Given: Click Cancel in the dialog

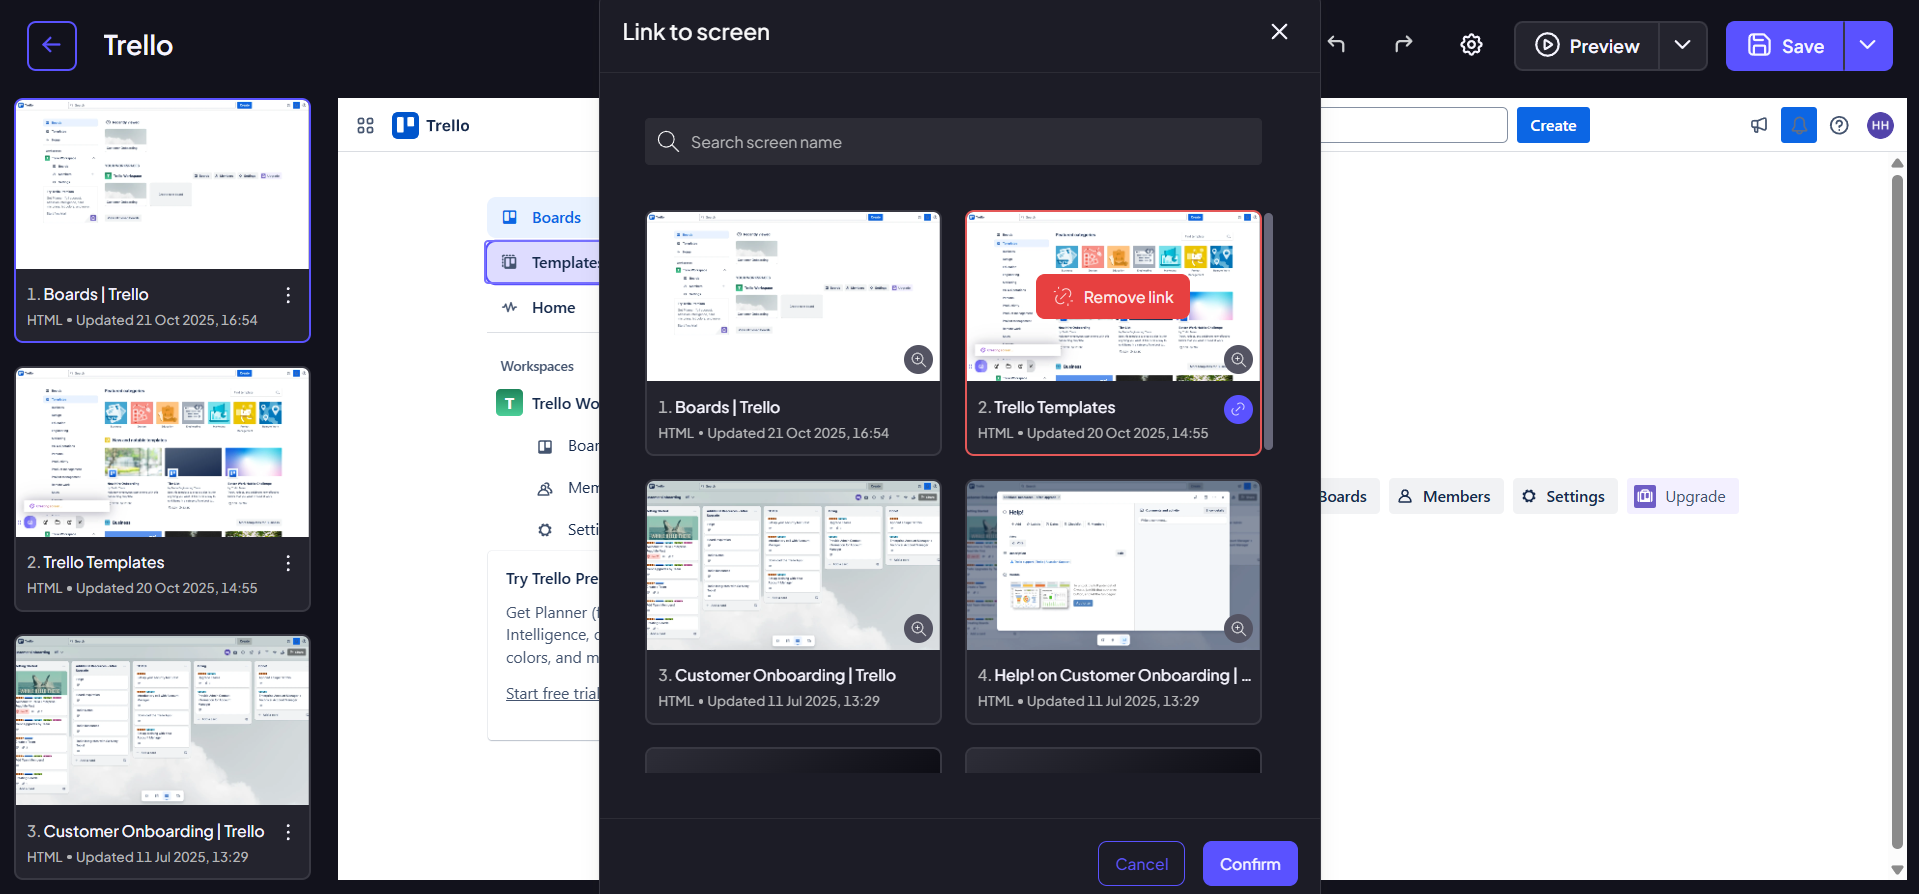Looking at the screenshot, I should point(1141,864).
